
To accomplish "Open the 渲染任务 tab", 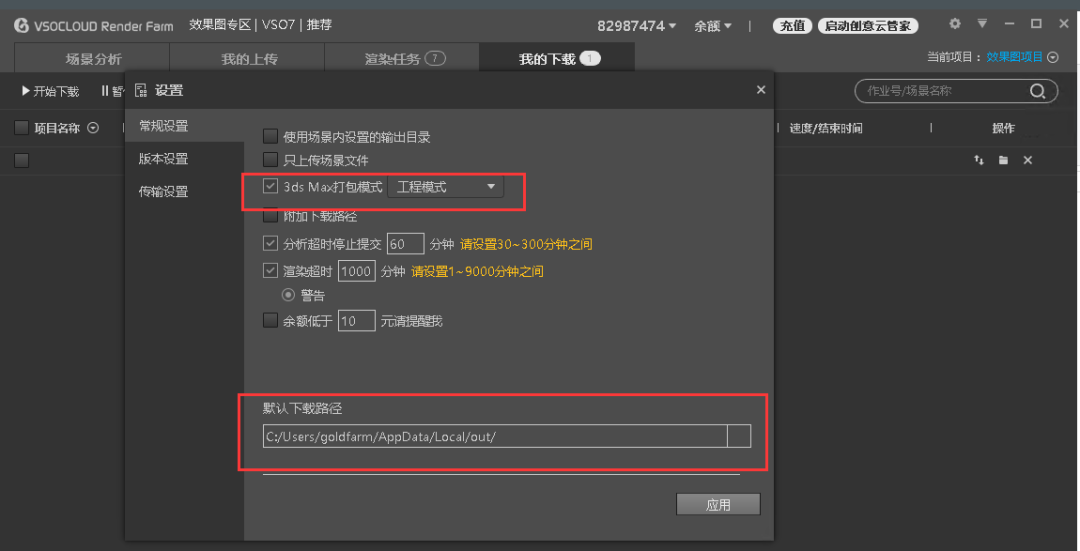I will 402,59.
